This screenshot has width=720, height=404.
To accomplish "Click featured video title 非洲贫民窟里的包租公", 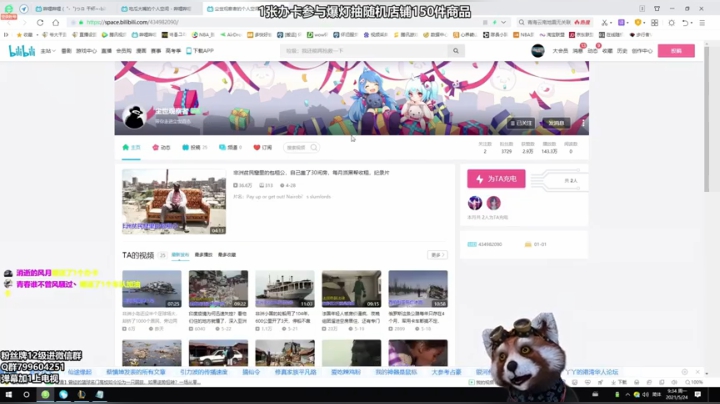I will pos(311,173).
